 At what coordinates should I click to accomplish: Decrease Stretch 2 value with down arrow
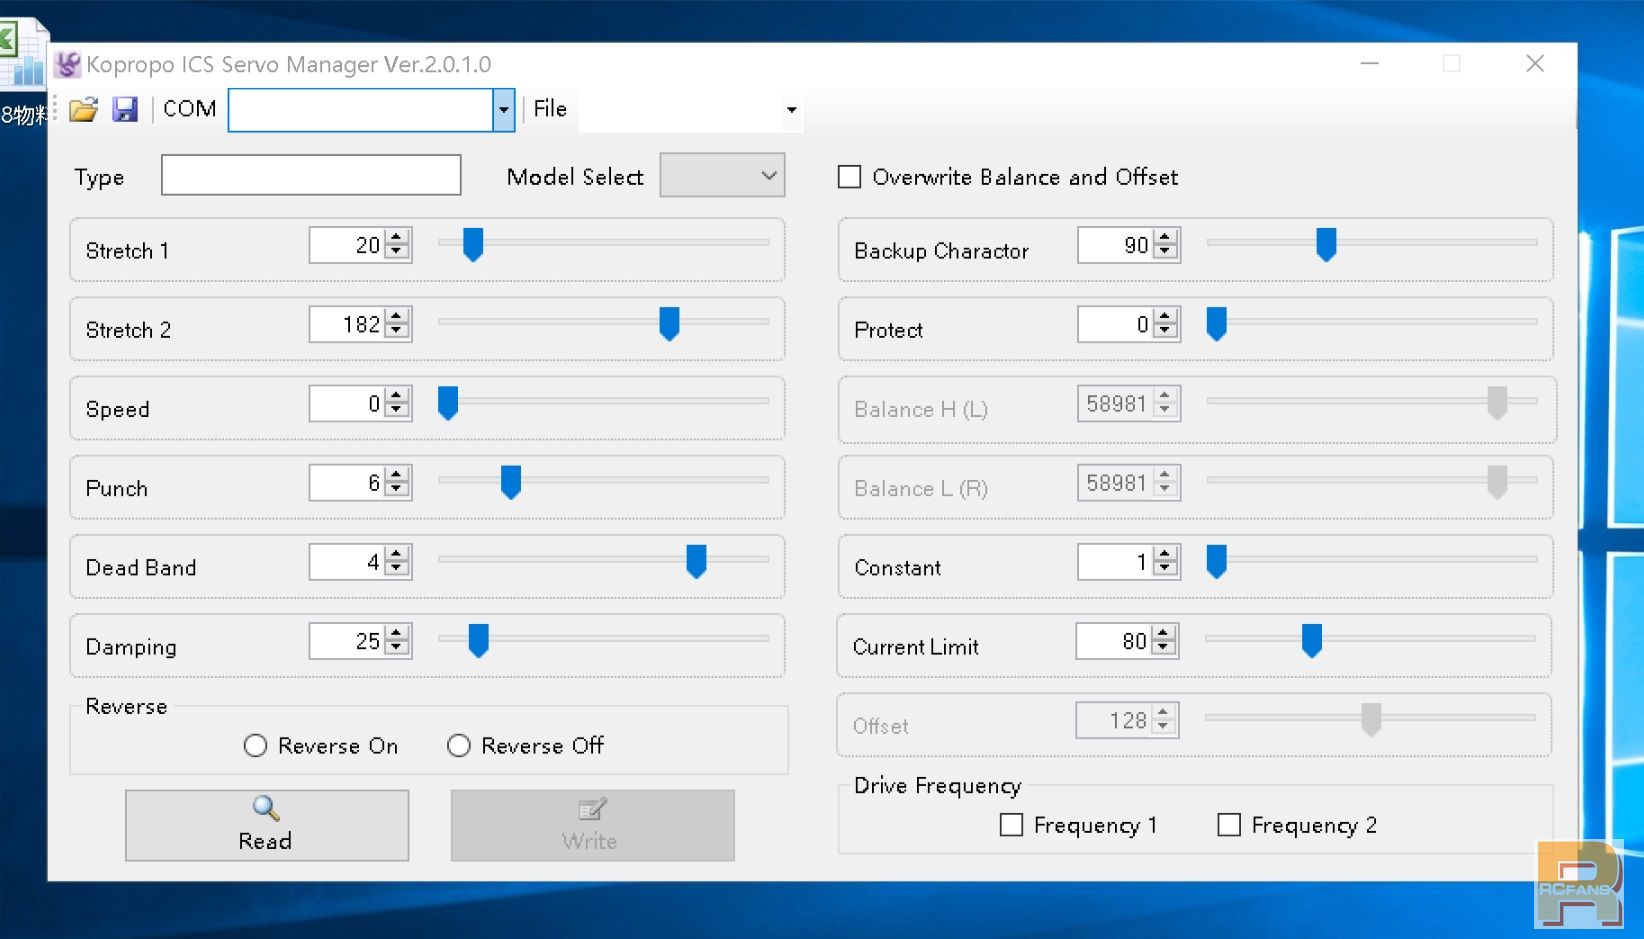click(x=397, y=331)
